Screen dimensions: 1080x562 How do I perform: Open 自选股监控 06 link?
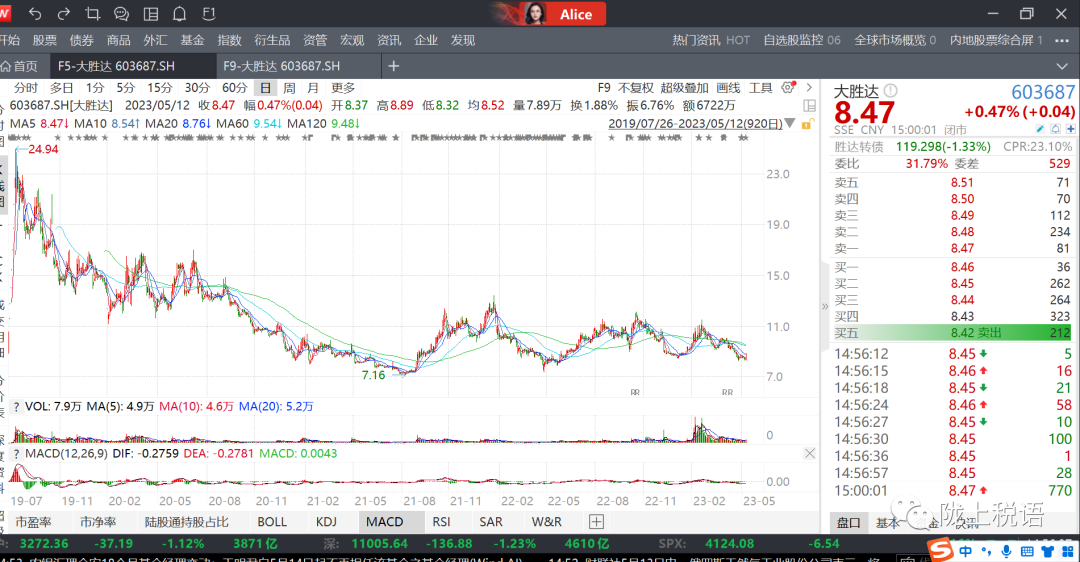(x=802, y=40)
